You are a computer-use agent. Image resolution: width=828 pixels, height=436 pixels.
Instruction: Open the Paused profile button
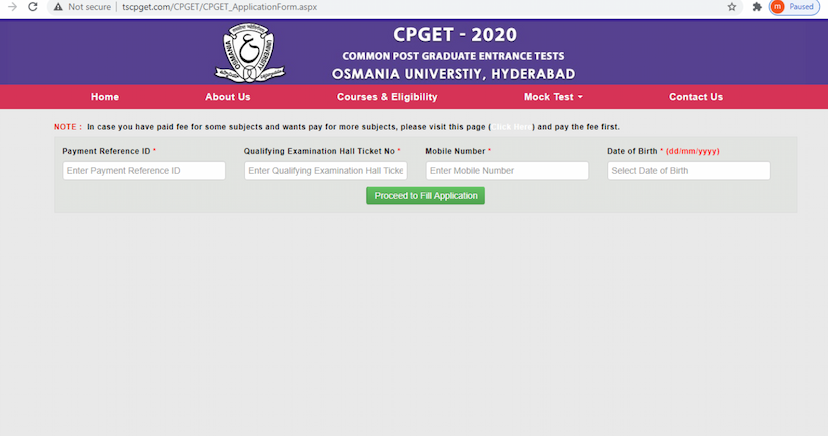click(794, 7)
